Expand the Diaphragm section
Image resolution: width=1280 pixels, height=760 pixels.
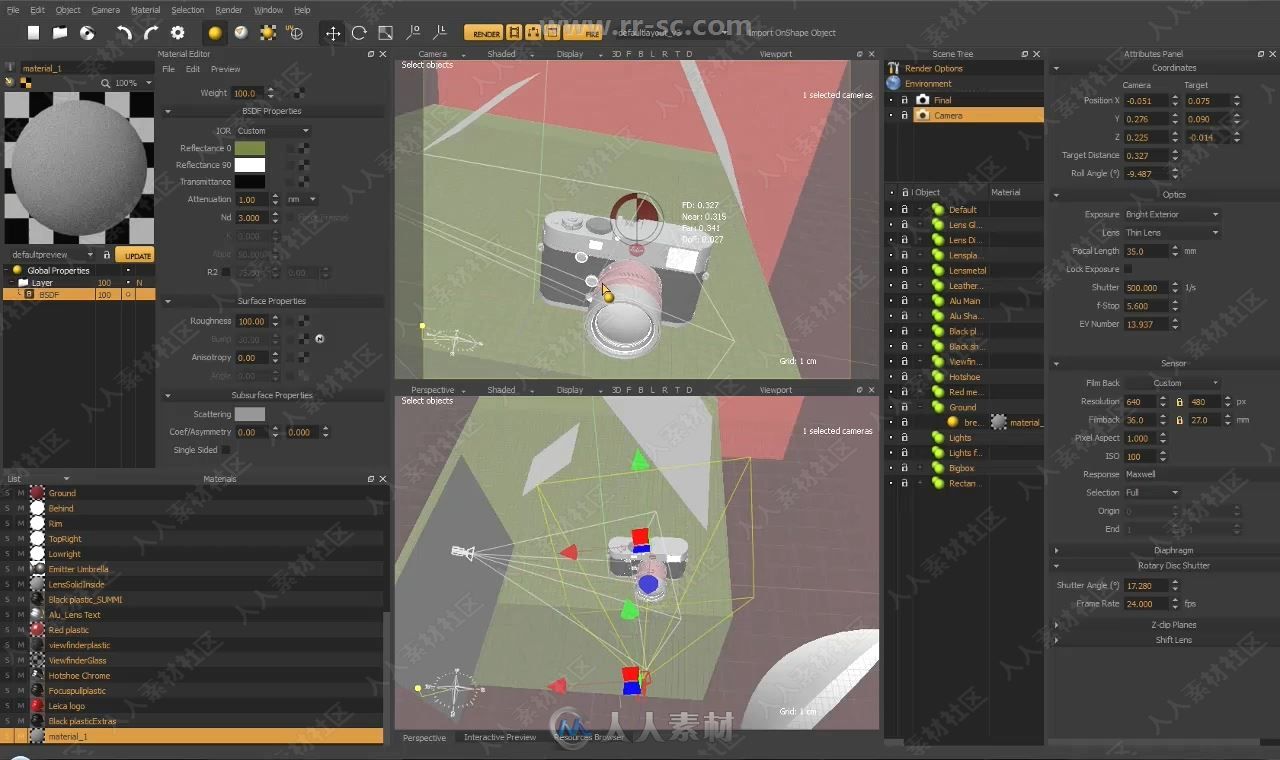(1057, 550)
